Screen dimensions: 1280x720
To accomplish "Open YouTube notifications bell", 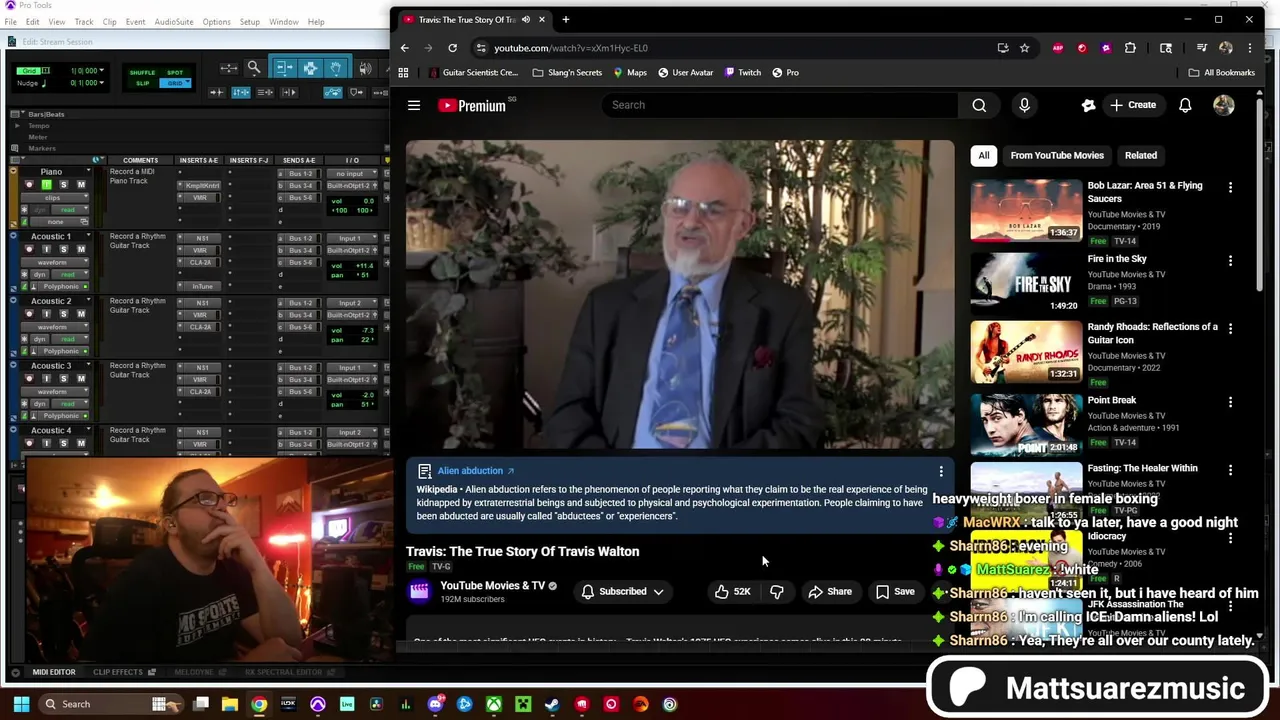I will 1185,105.
